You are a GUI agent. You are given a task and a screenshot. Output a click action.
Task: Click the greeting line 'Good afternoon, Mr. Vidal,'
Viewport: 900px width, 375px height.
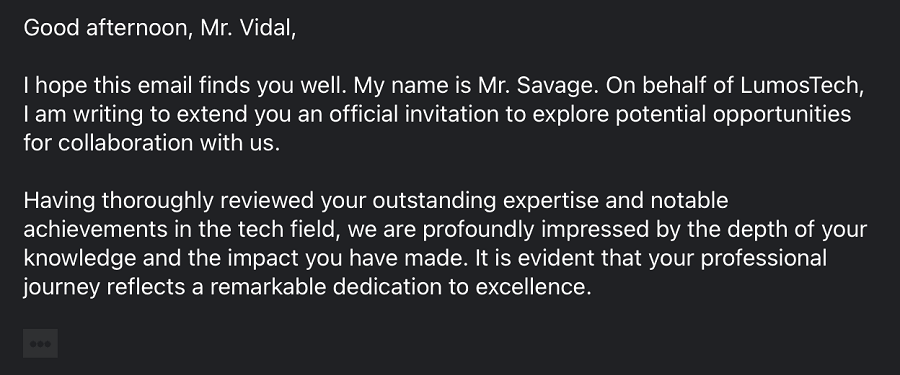160,28
